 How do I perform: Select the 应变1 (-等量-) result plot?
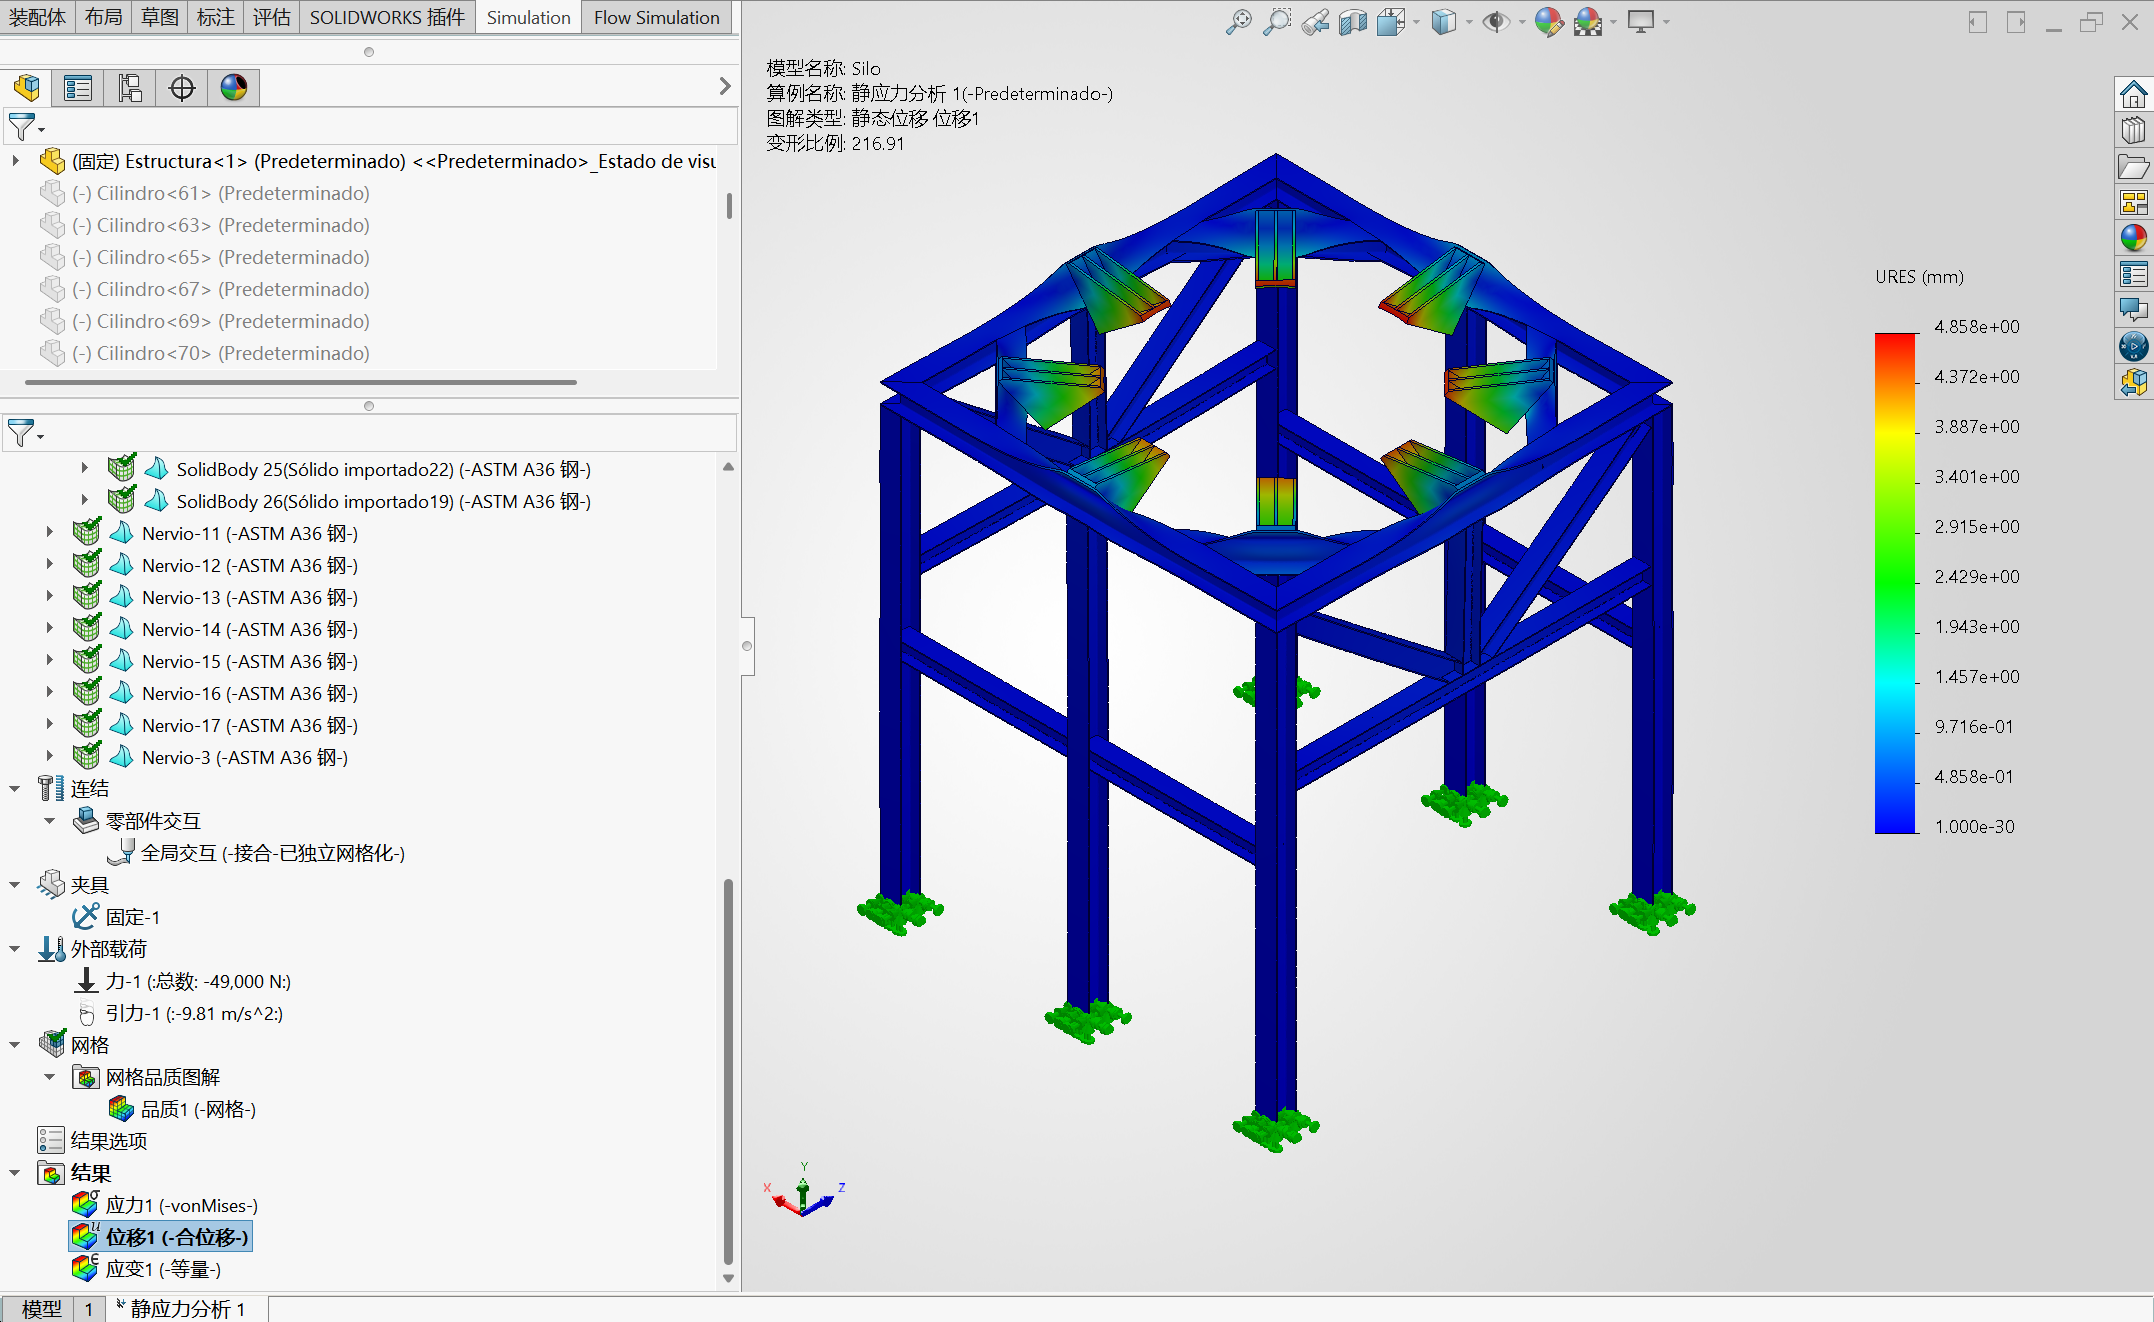click(146, 1269)
